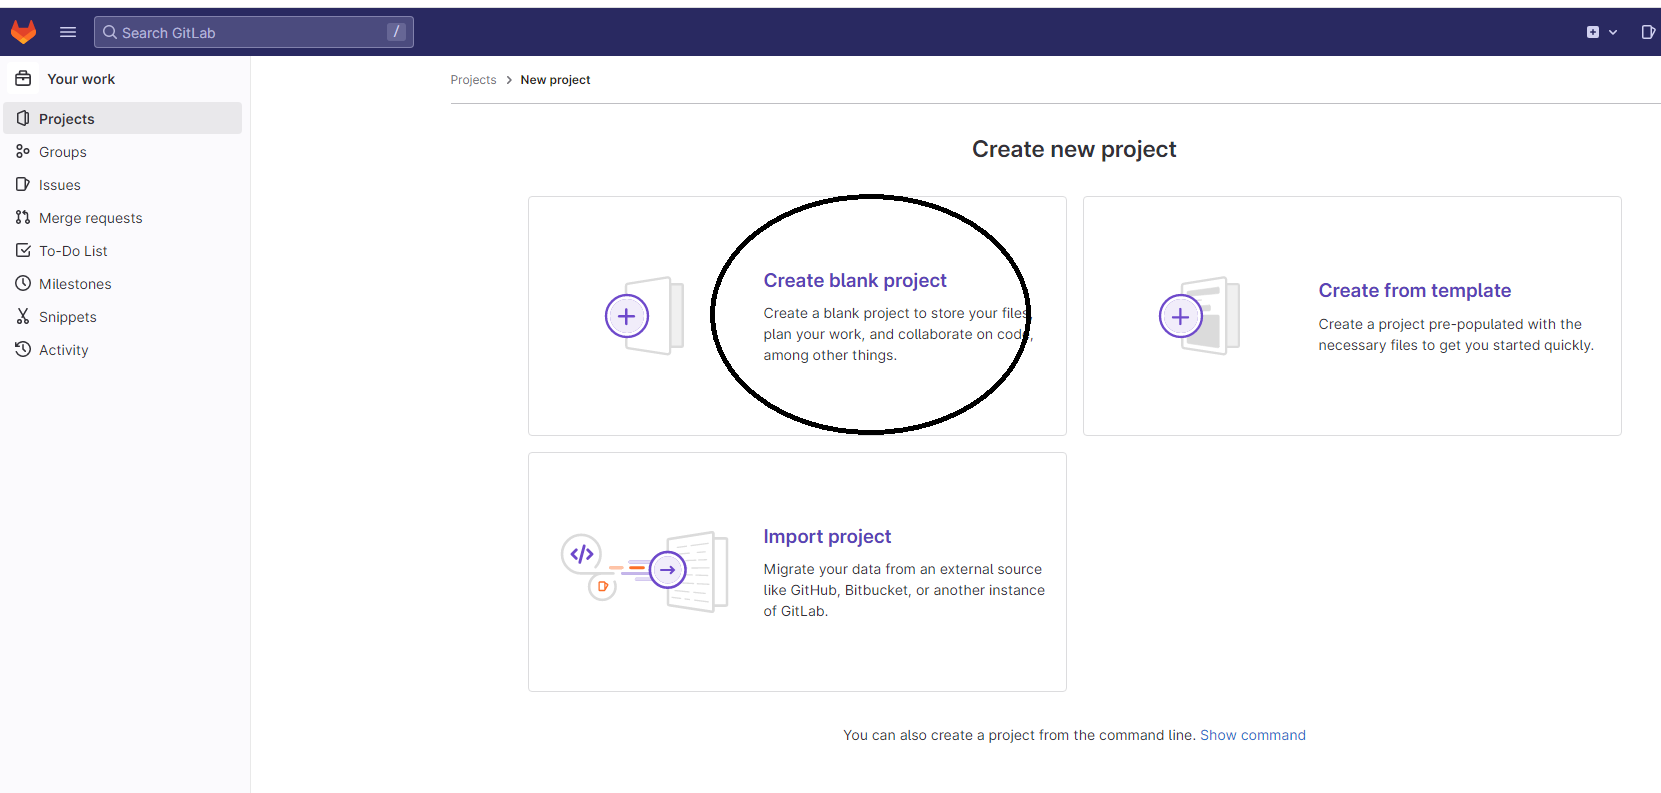Click the Projects sidebar icon
The width and height of the screenshot is (1661, 793).
point(23,118)
